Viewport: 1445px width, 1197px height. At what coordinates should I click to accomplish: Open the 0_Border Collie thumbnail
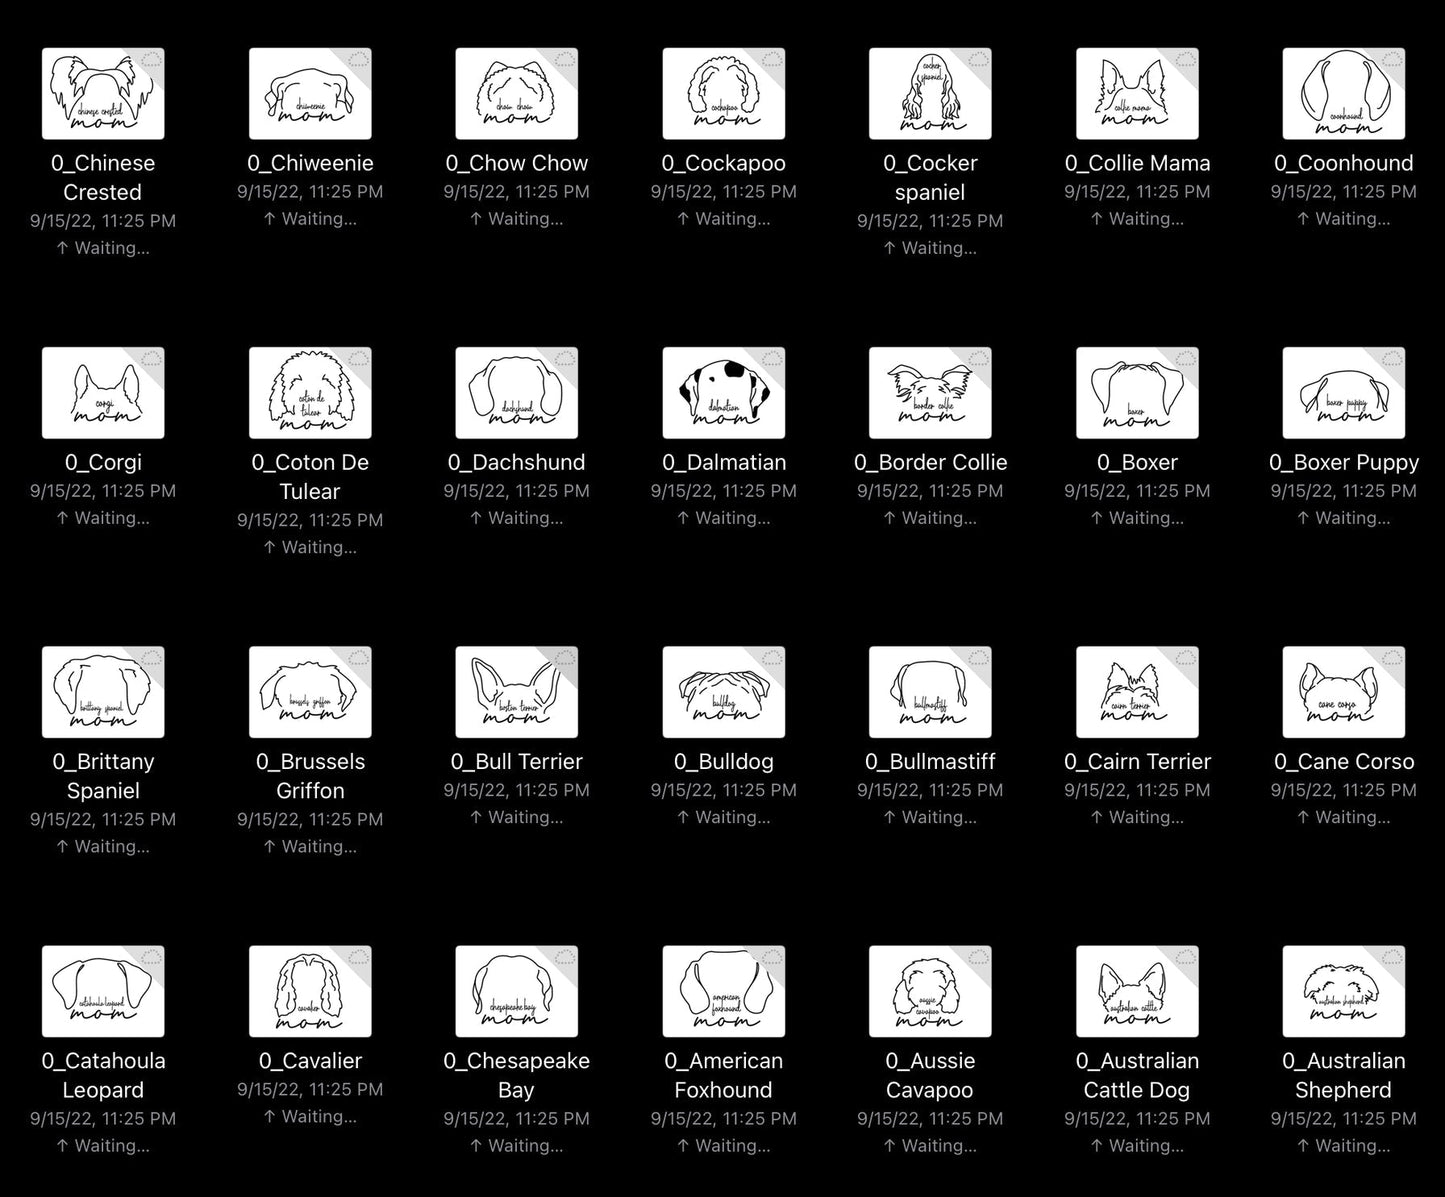(x=930, y=393)
